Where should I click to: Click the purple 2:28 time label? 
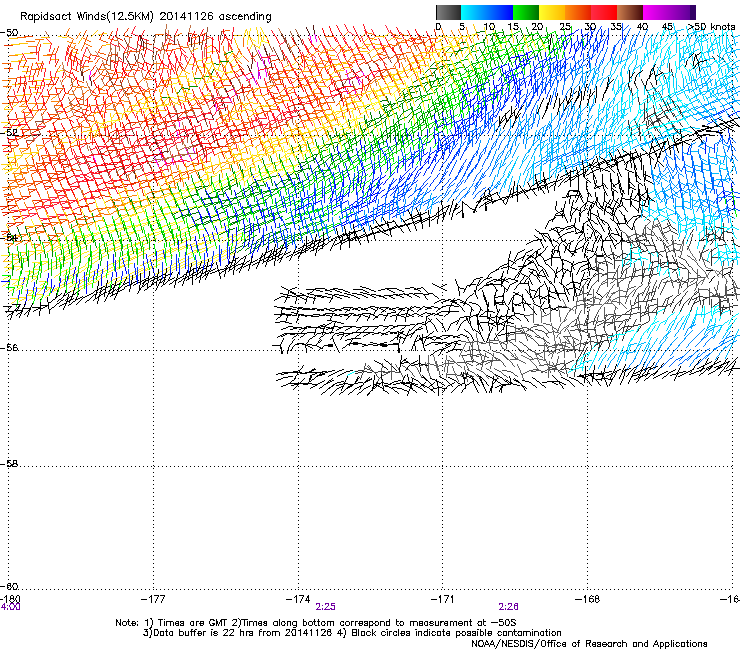click(x=508, y=607)
